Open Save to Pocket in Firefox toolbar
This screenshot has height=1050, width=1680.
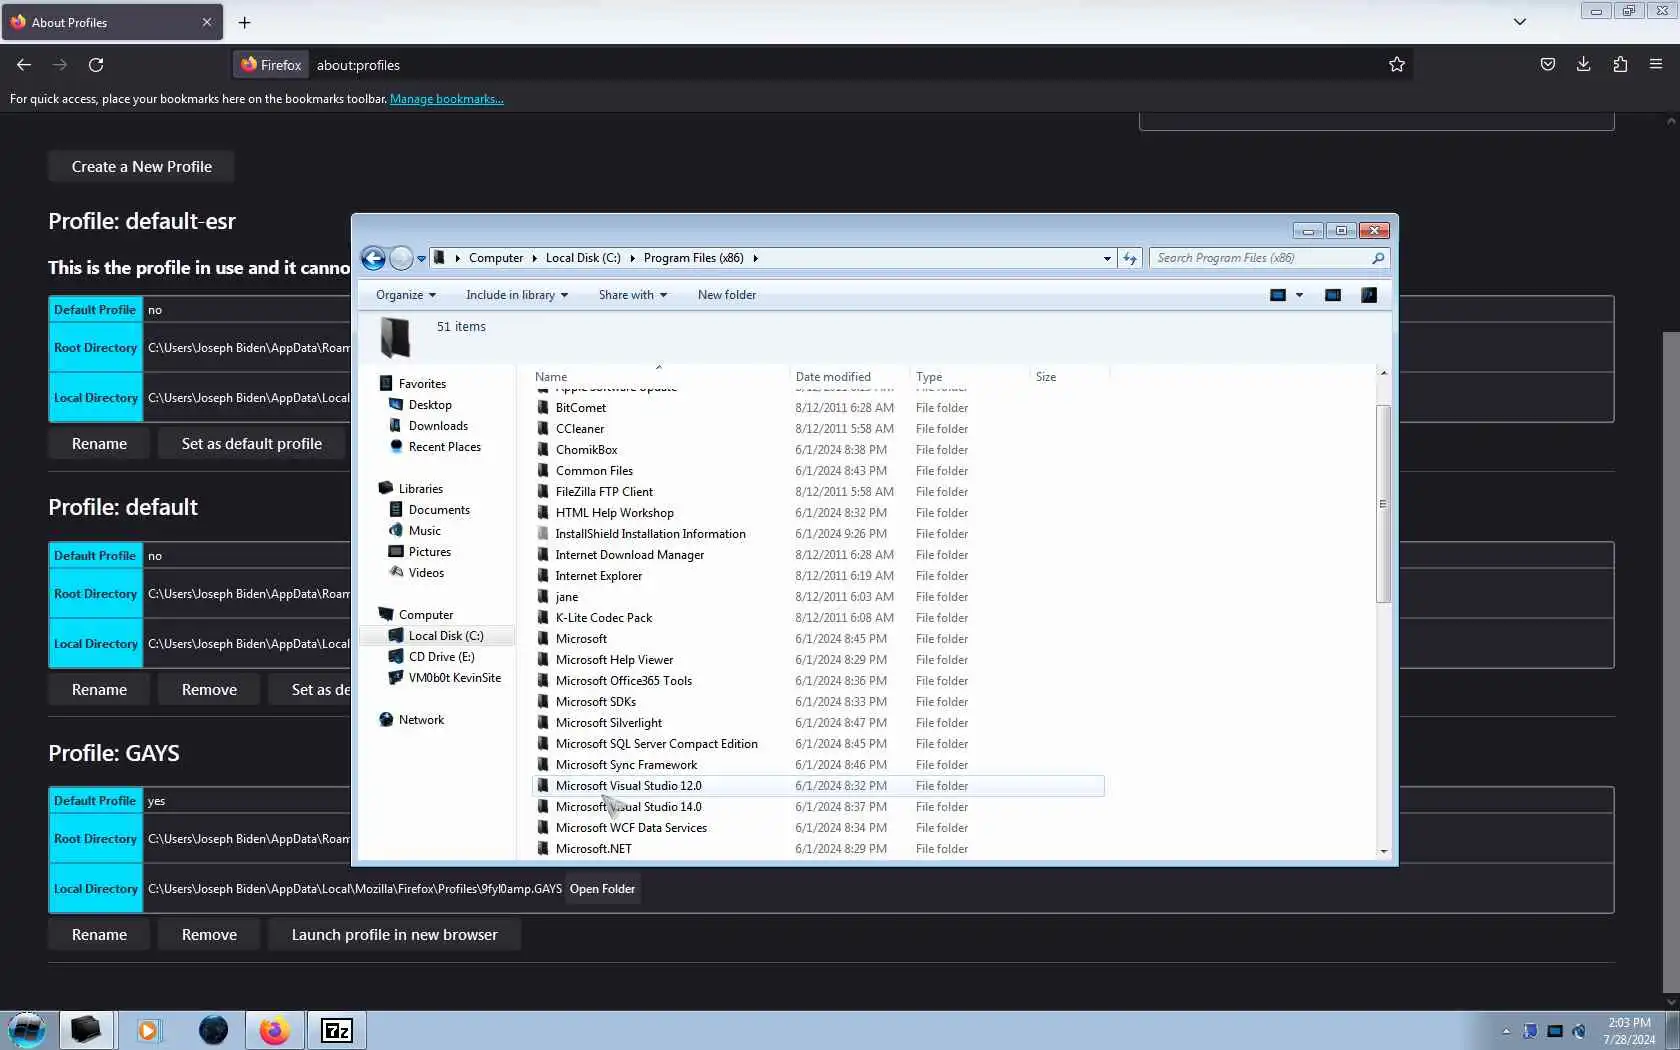1547,65
